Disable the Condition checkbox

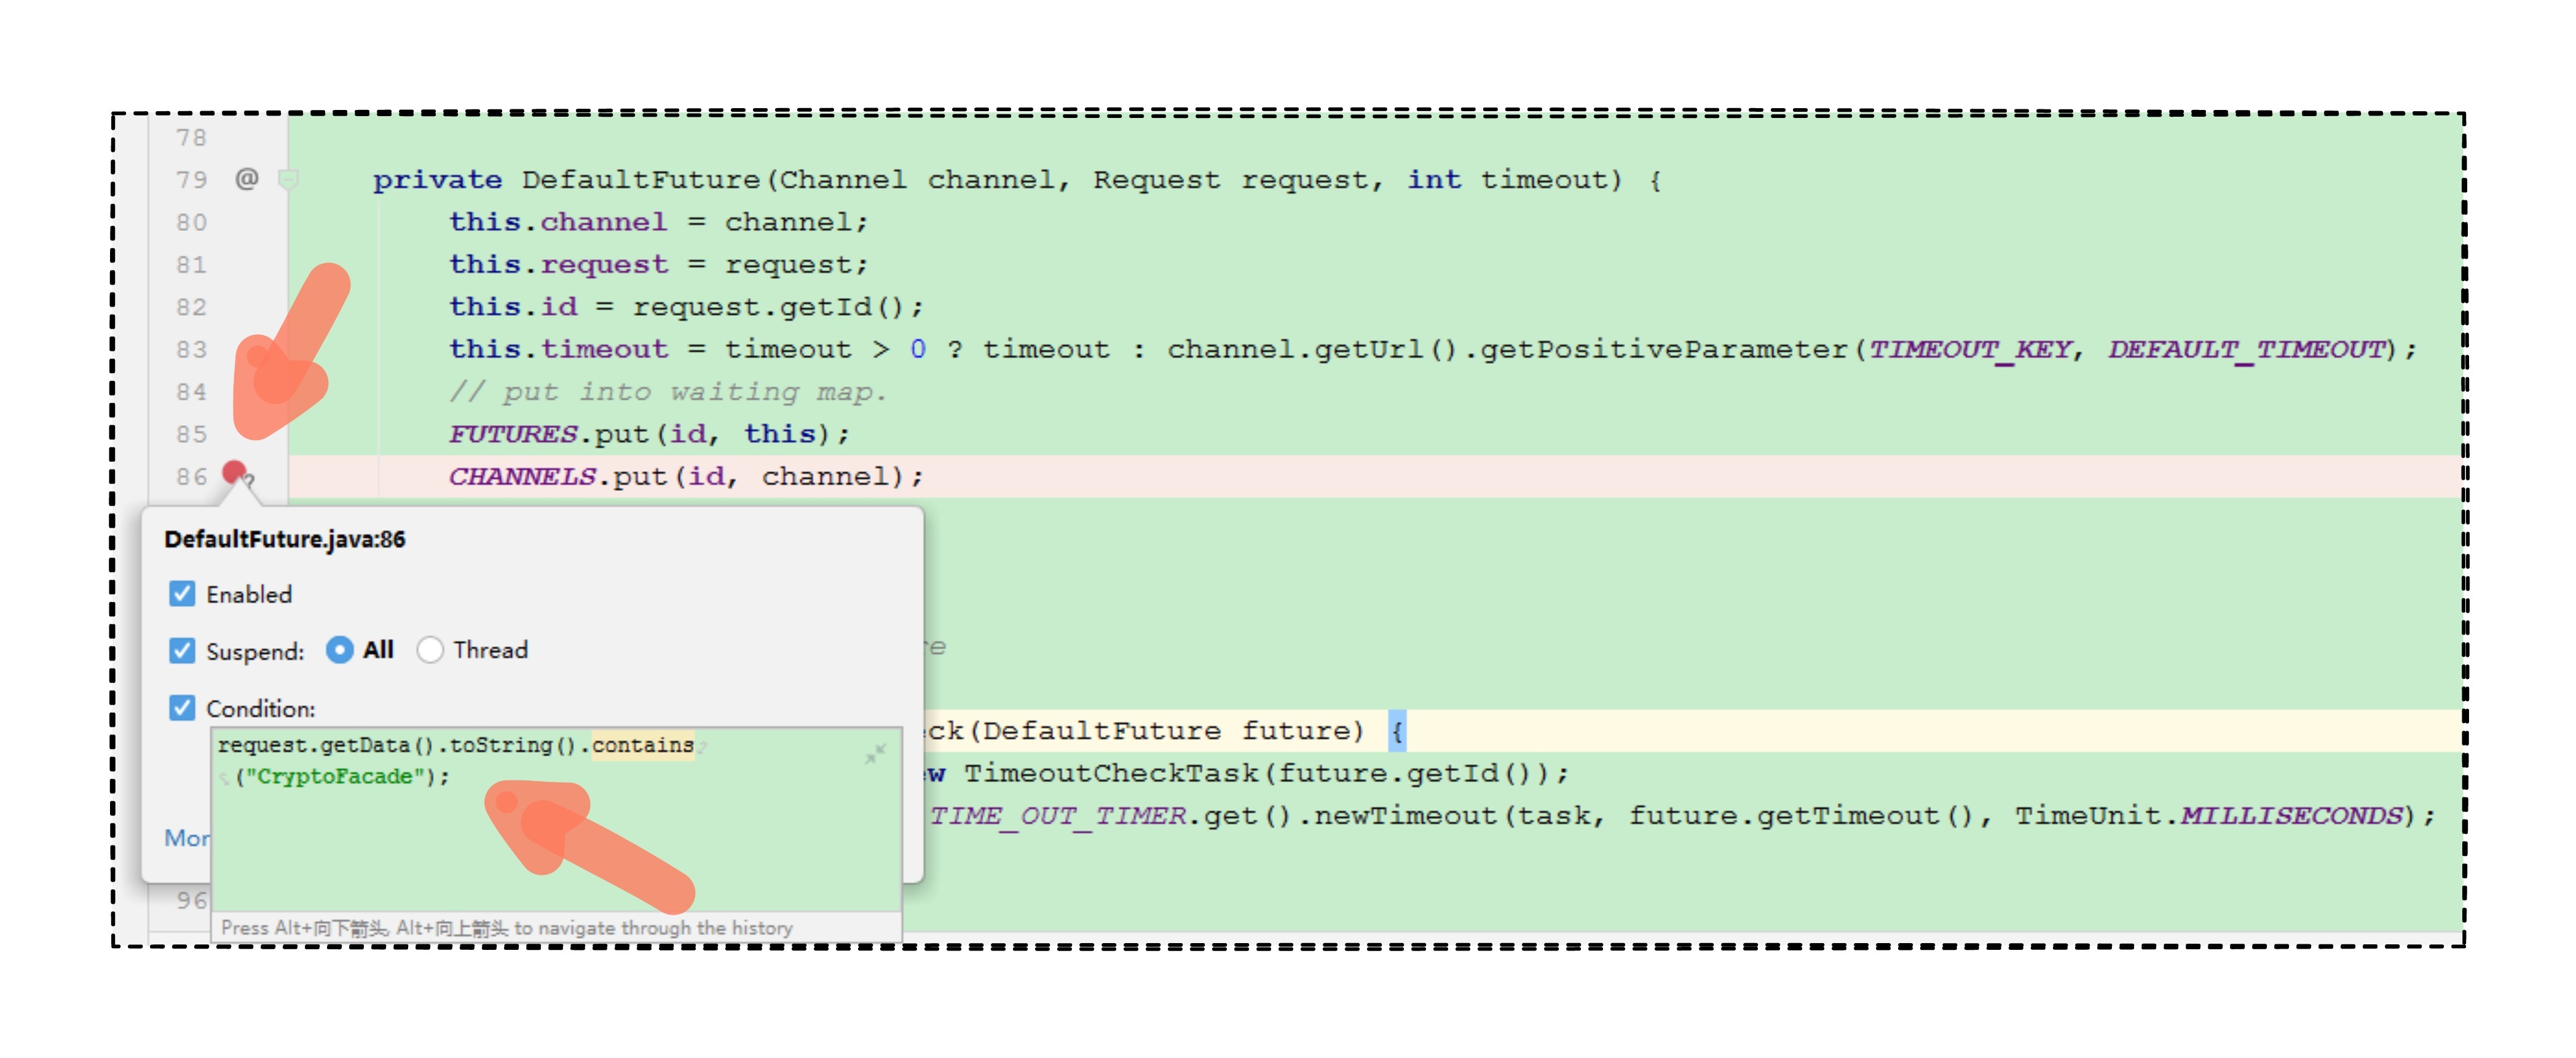tap(182, 708)
